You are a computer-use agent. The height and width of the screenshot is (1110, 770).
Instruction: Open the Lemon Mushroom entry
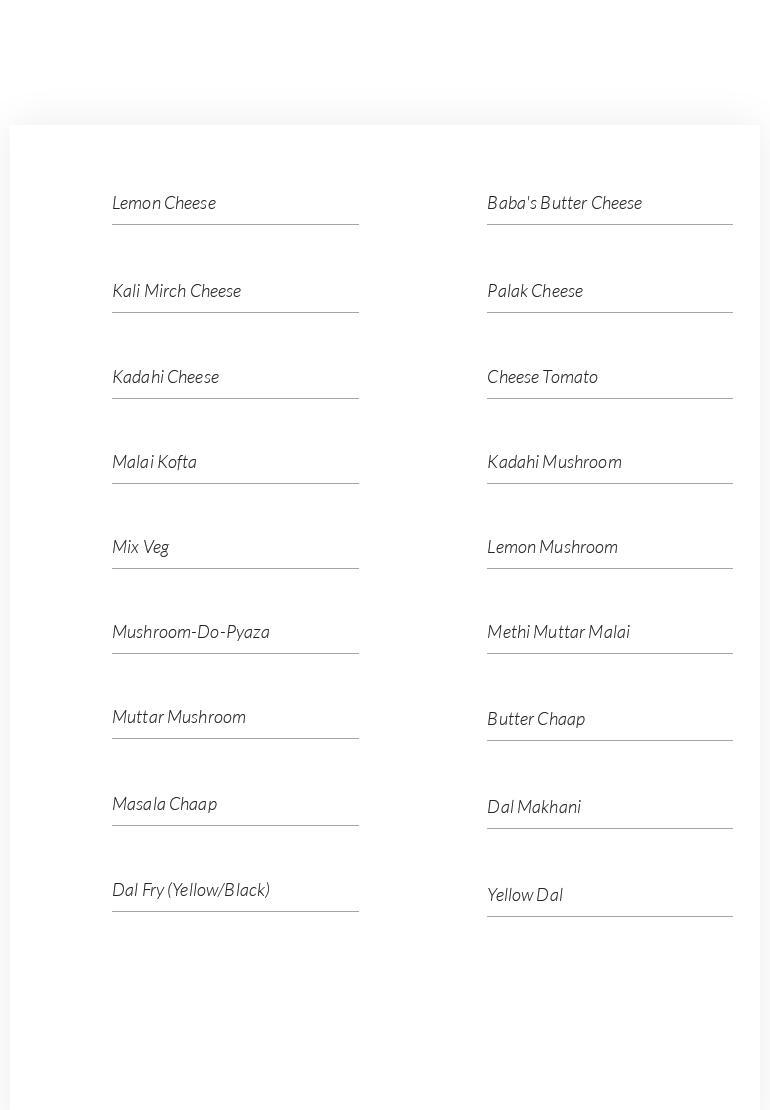click(552, 547)
